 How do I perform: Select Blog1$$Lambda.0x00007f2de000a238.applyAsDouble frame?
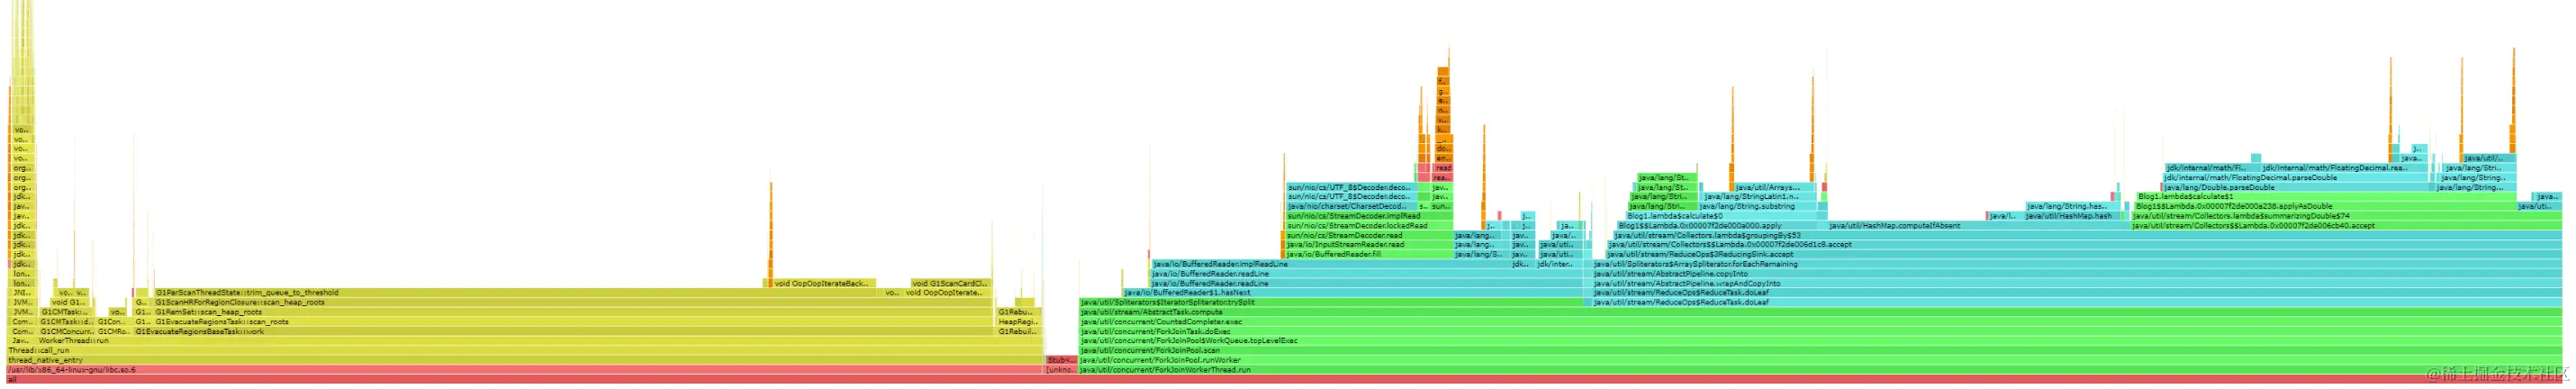(x=2325, y=206)
